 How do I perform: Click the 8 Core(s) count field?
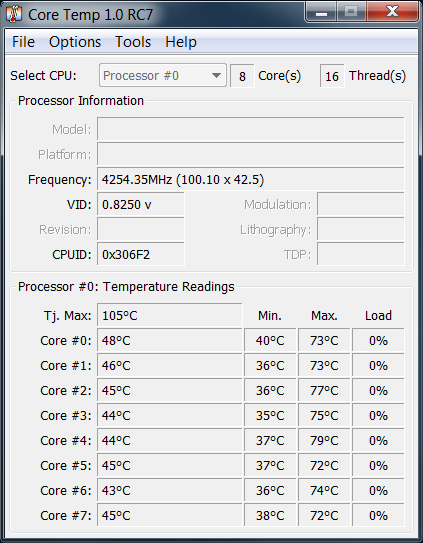pyautogui.click(x=242, y=76)
